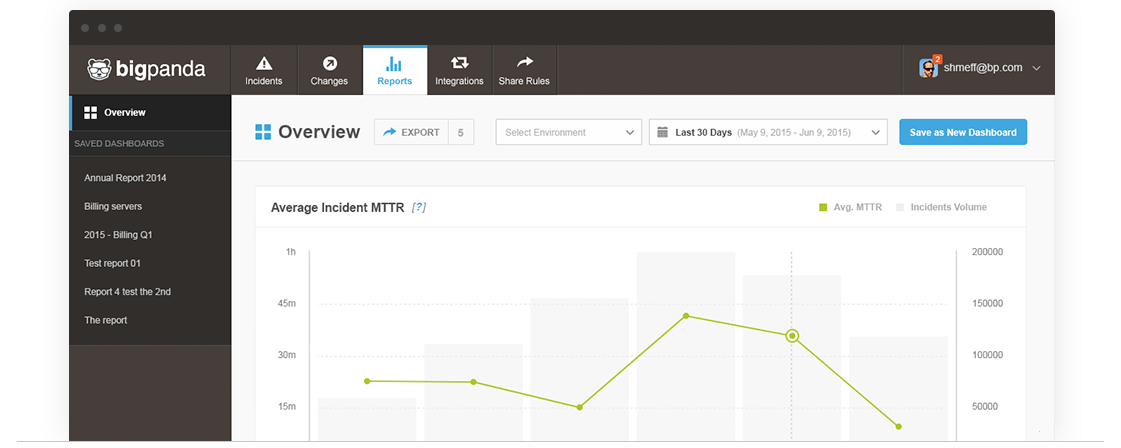Open the Changes tab
The width and height of the screenshot is (1121, 448).
click(x=329, y=70)
